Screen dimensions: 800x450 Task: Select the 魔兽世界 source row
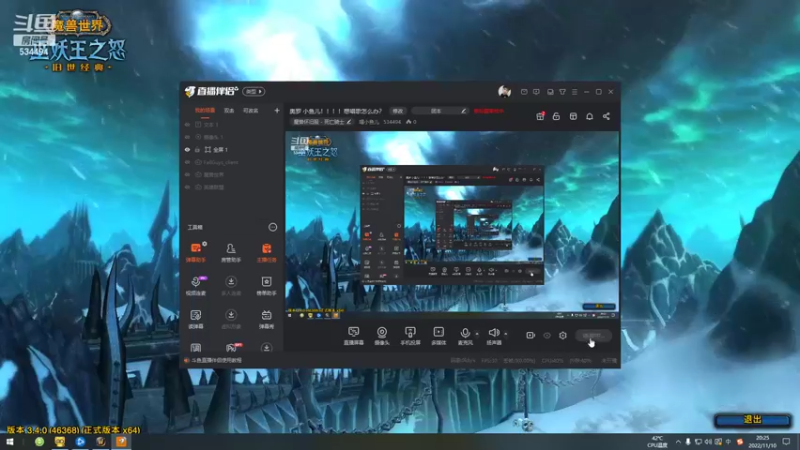point(233,174)
